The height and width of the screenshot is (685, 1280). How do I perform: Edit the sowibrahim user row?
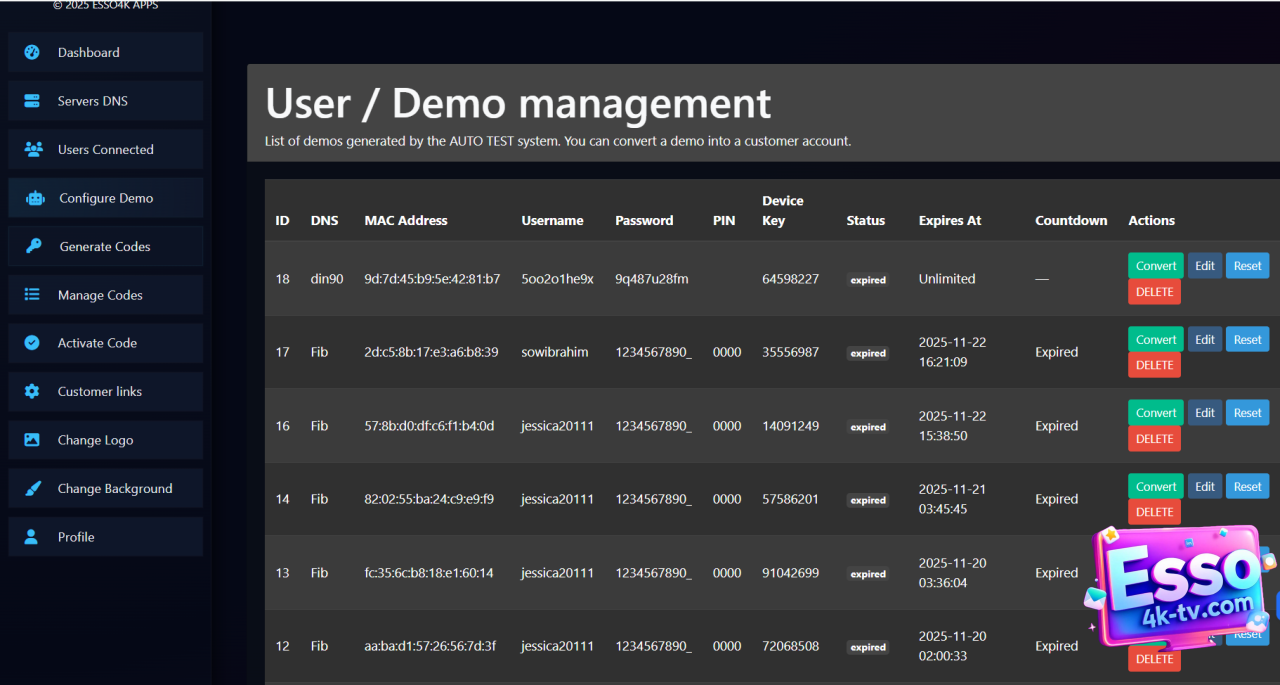pyautogui.click(x=1204, y=339)
